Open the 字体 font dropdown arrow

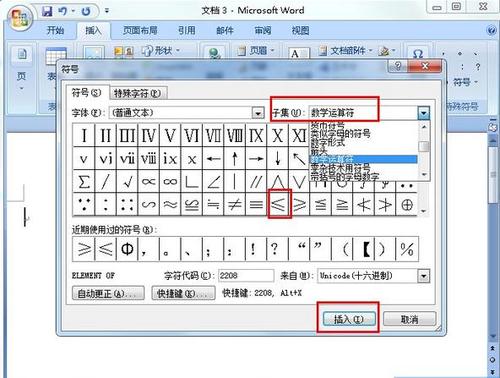pyautogui.click(x=257, y=113)
